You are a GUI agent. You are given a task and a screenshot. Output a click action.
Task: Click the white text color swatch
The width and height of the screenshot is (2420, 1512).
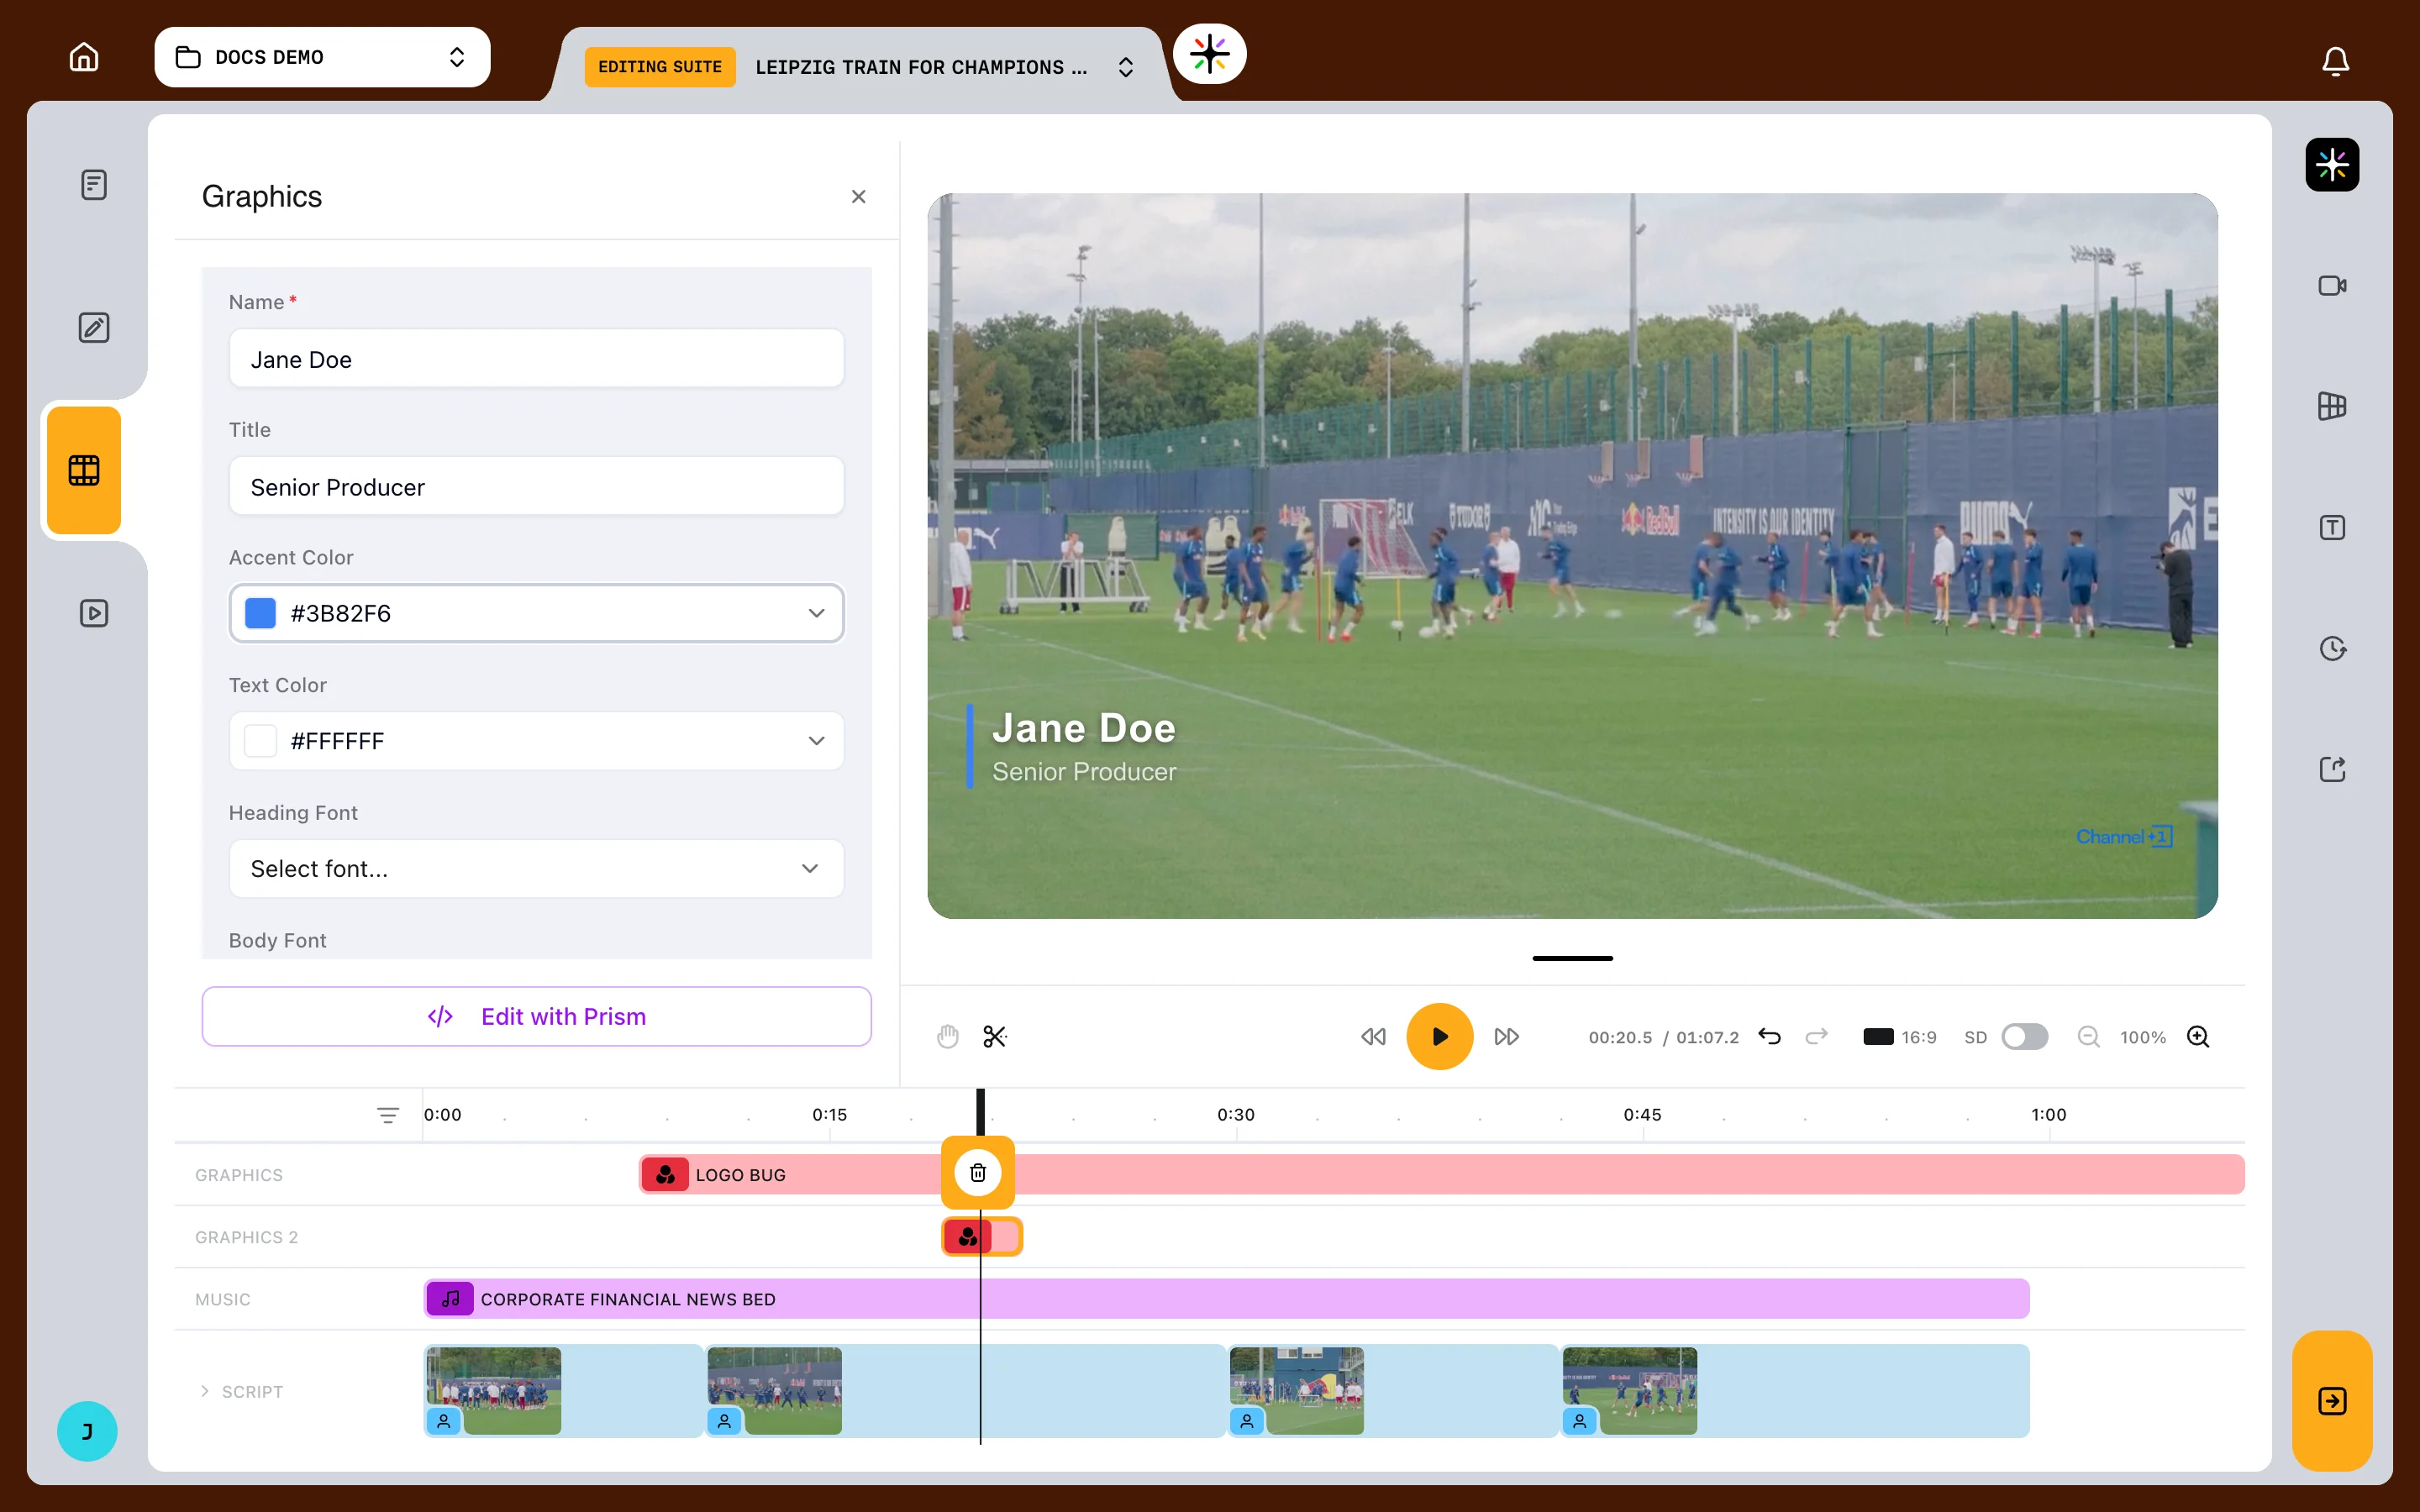pos(261,741)
